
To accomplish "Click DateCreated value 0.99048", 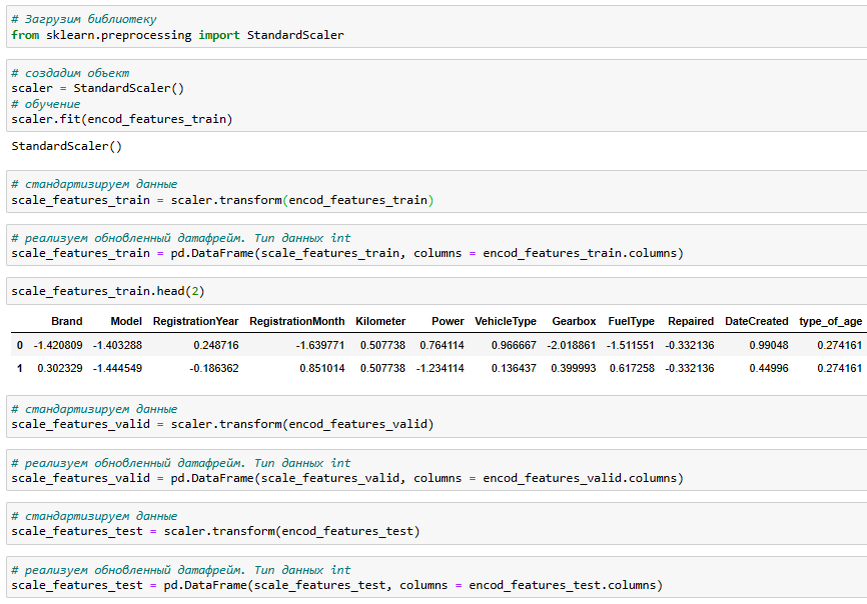I will coord(769,345).
